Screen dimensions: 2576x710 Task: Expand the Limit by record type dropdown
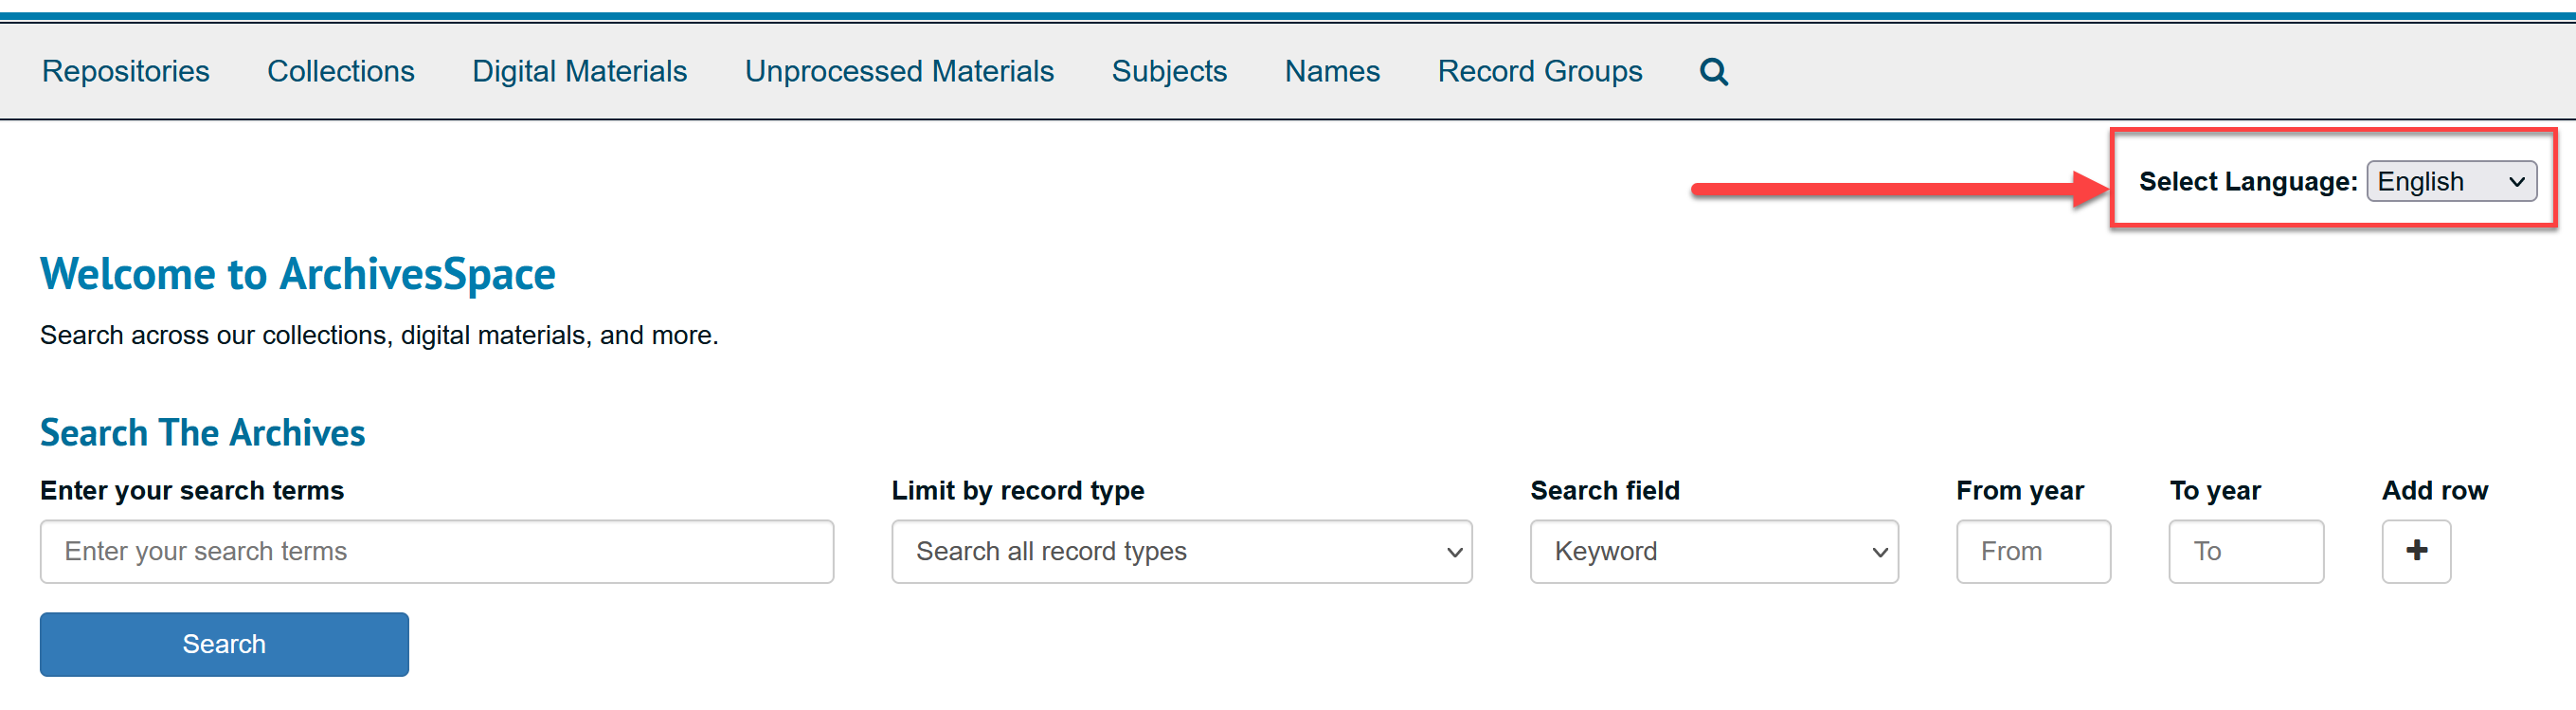click(1181, 552)
